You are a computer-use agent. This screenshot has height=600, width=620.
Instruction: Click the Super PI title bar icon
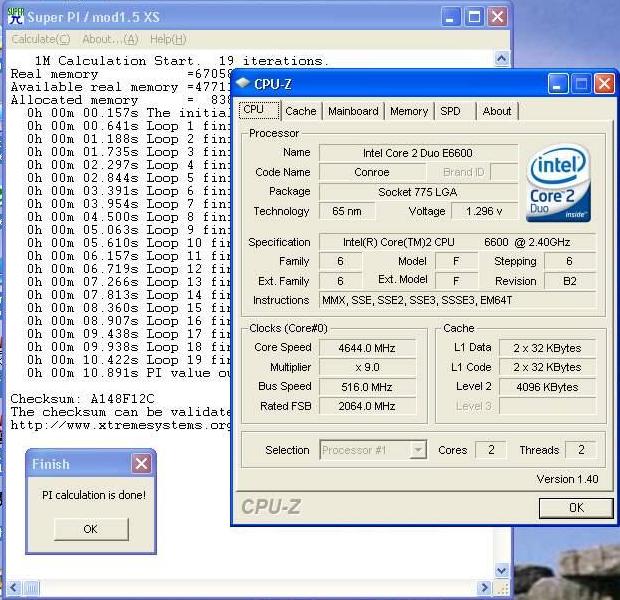pos(14,17)
